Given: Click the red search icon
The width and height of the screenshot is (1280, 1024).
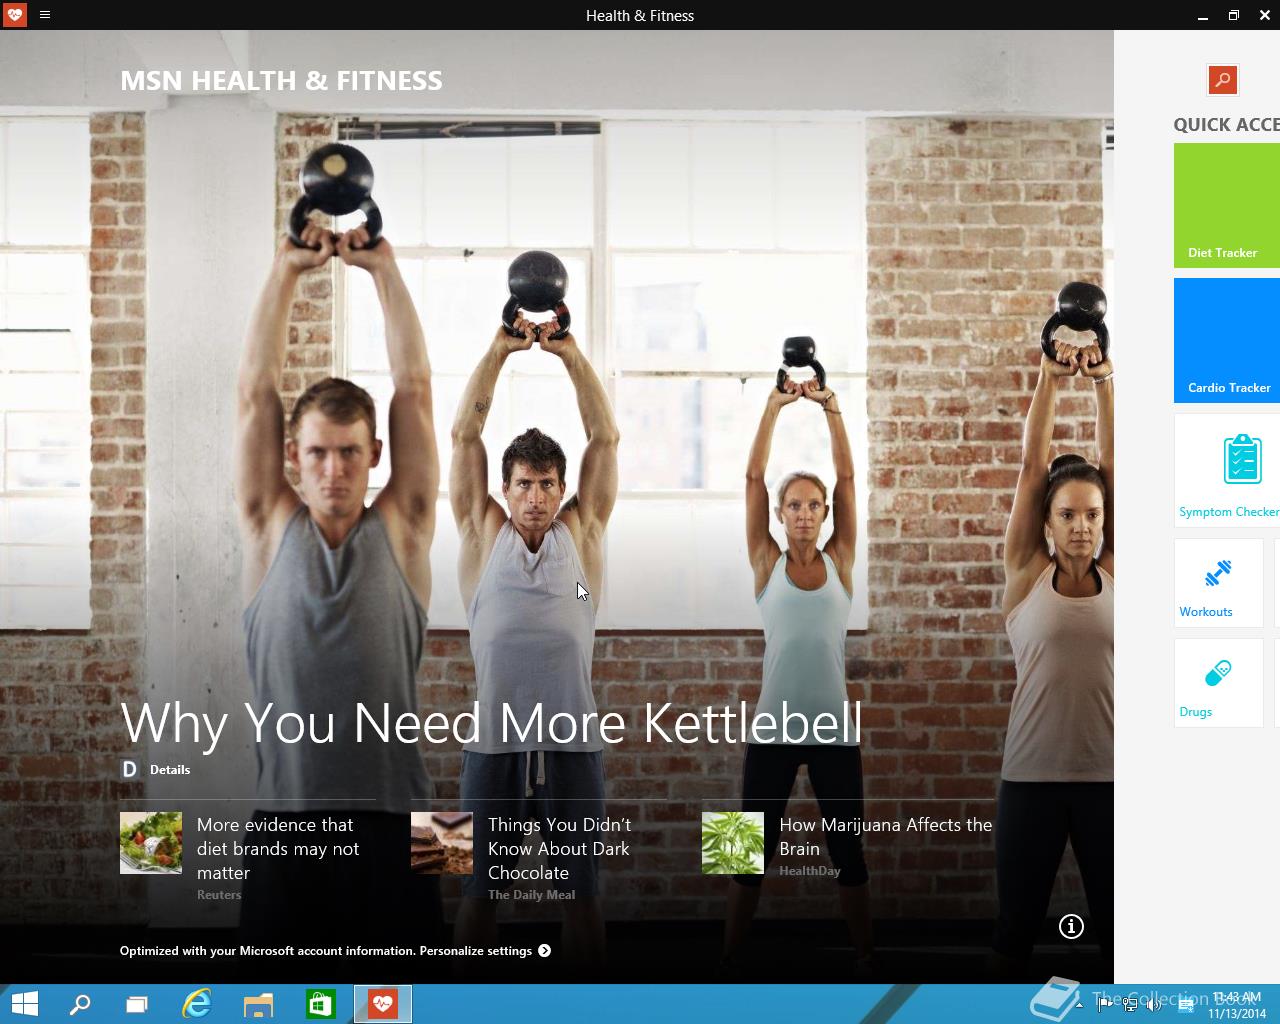Looking at the screenshot, I should (1222, 80).
